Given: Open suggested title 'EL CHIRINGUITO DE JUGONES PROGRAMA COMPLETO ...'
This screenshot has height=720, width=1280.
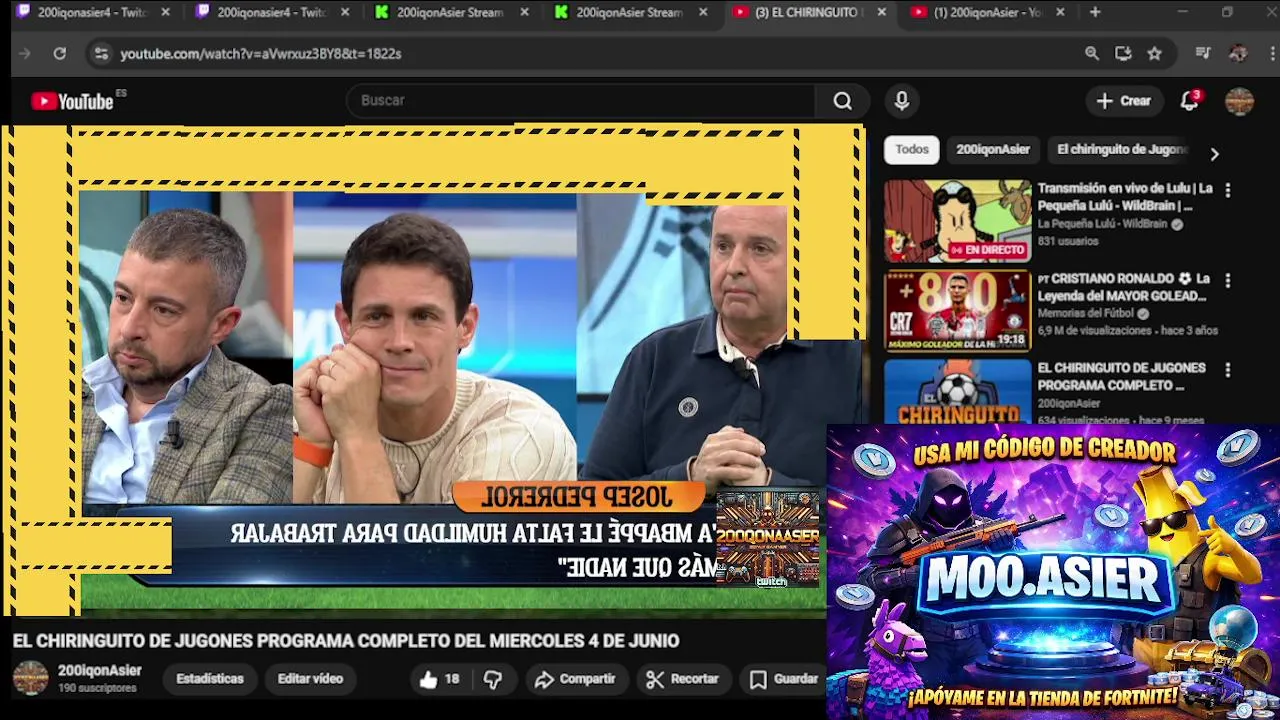Looking at the screenshot, I should click(x=1122, y=377).
